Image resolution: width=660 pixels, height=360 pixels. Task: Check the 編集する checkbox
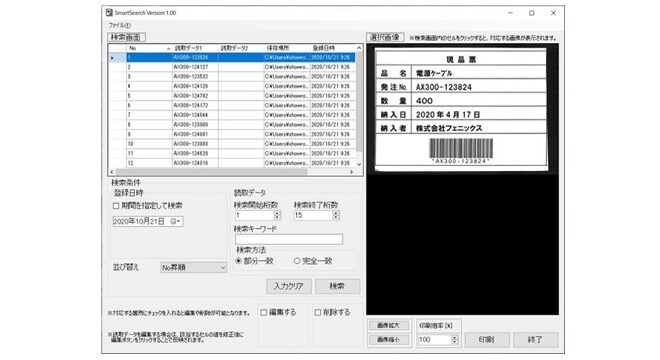click(264, 312)
